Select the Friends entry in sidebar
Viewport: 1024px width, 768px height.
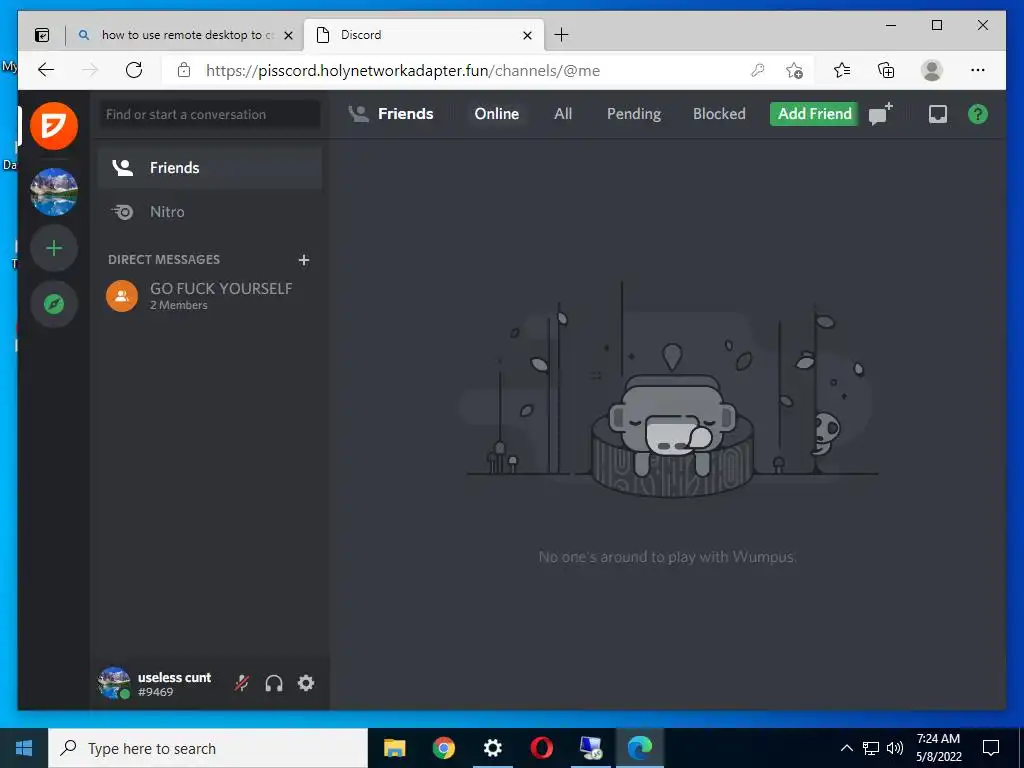point(210,168)
